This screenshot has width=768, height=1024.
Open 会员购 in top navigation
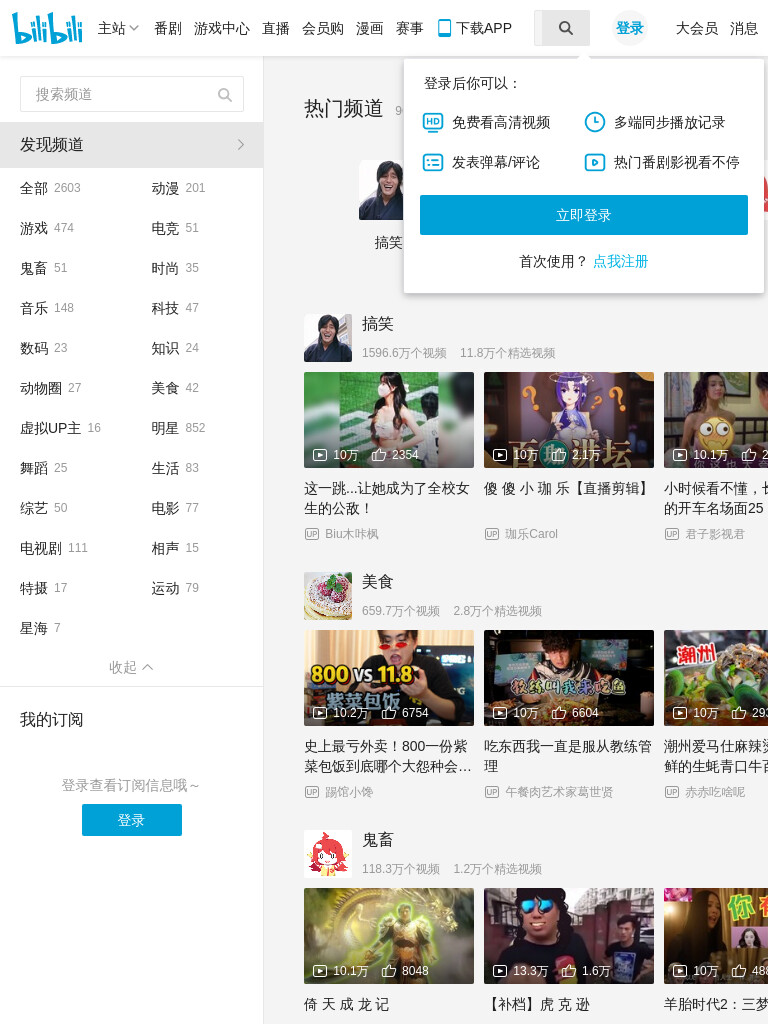[323, 28]
